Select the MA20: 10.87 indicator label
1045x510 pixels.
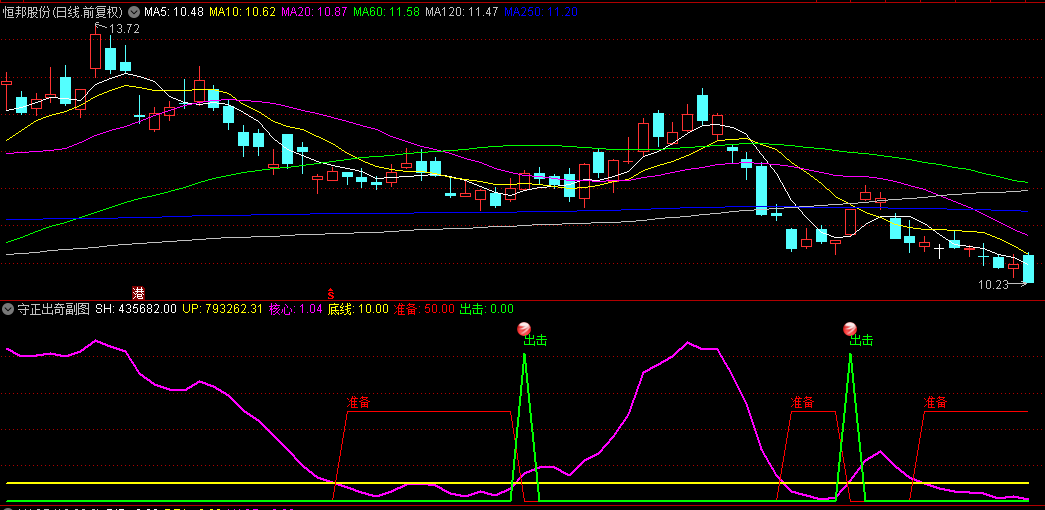pos(315,12)
